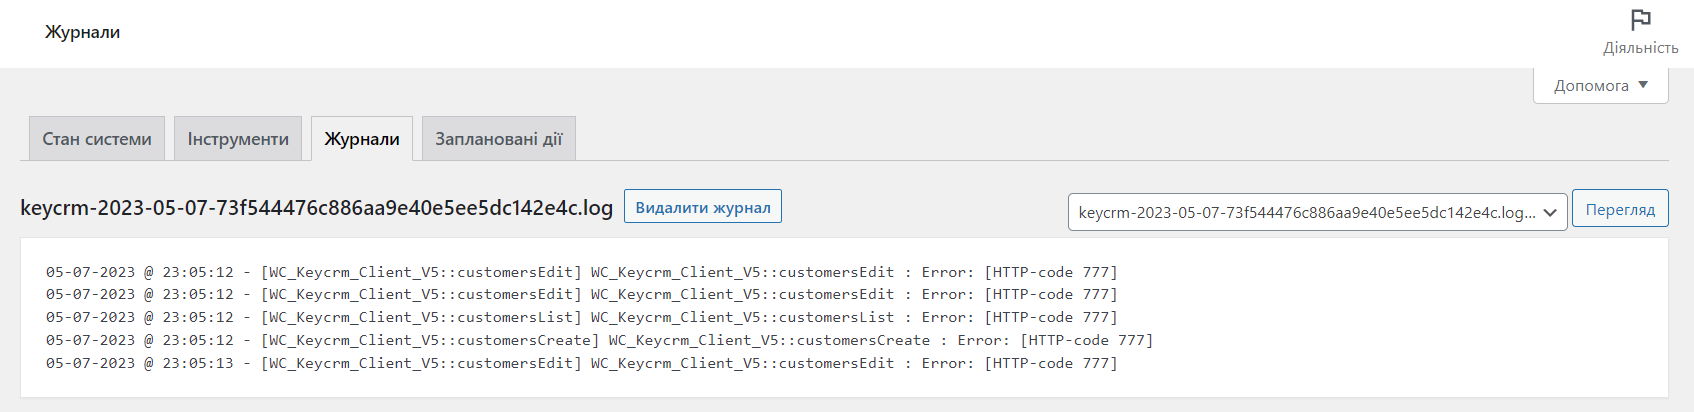Click the keycrm-2023-05-07 log filename title
The image size is (1694, 412).
click(x=316, y=208)
